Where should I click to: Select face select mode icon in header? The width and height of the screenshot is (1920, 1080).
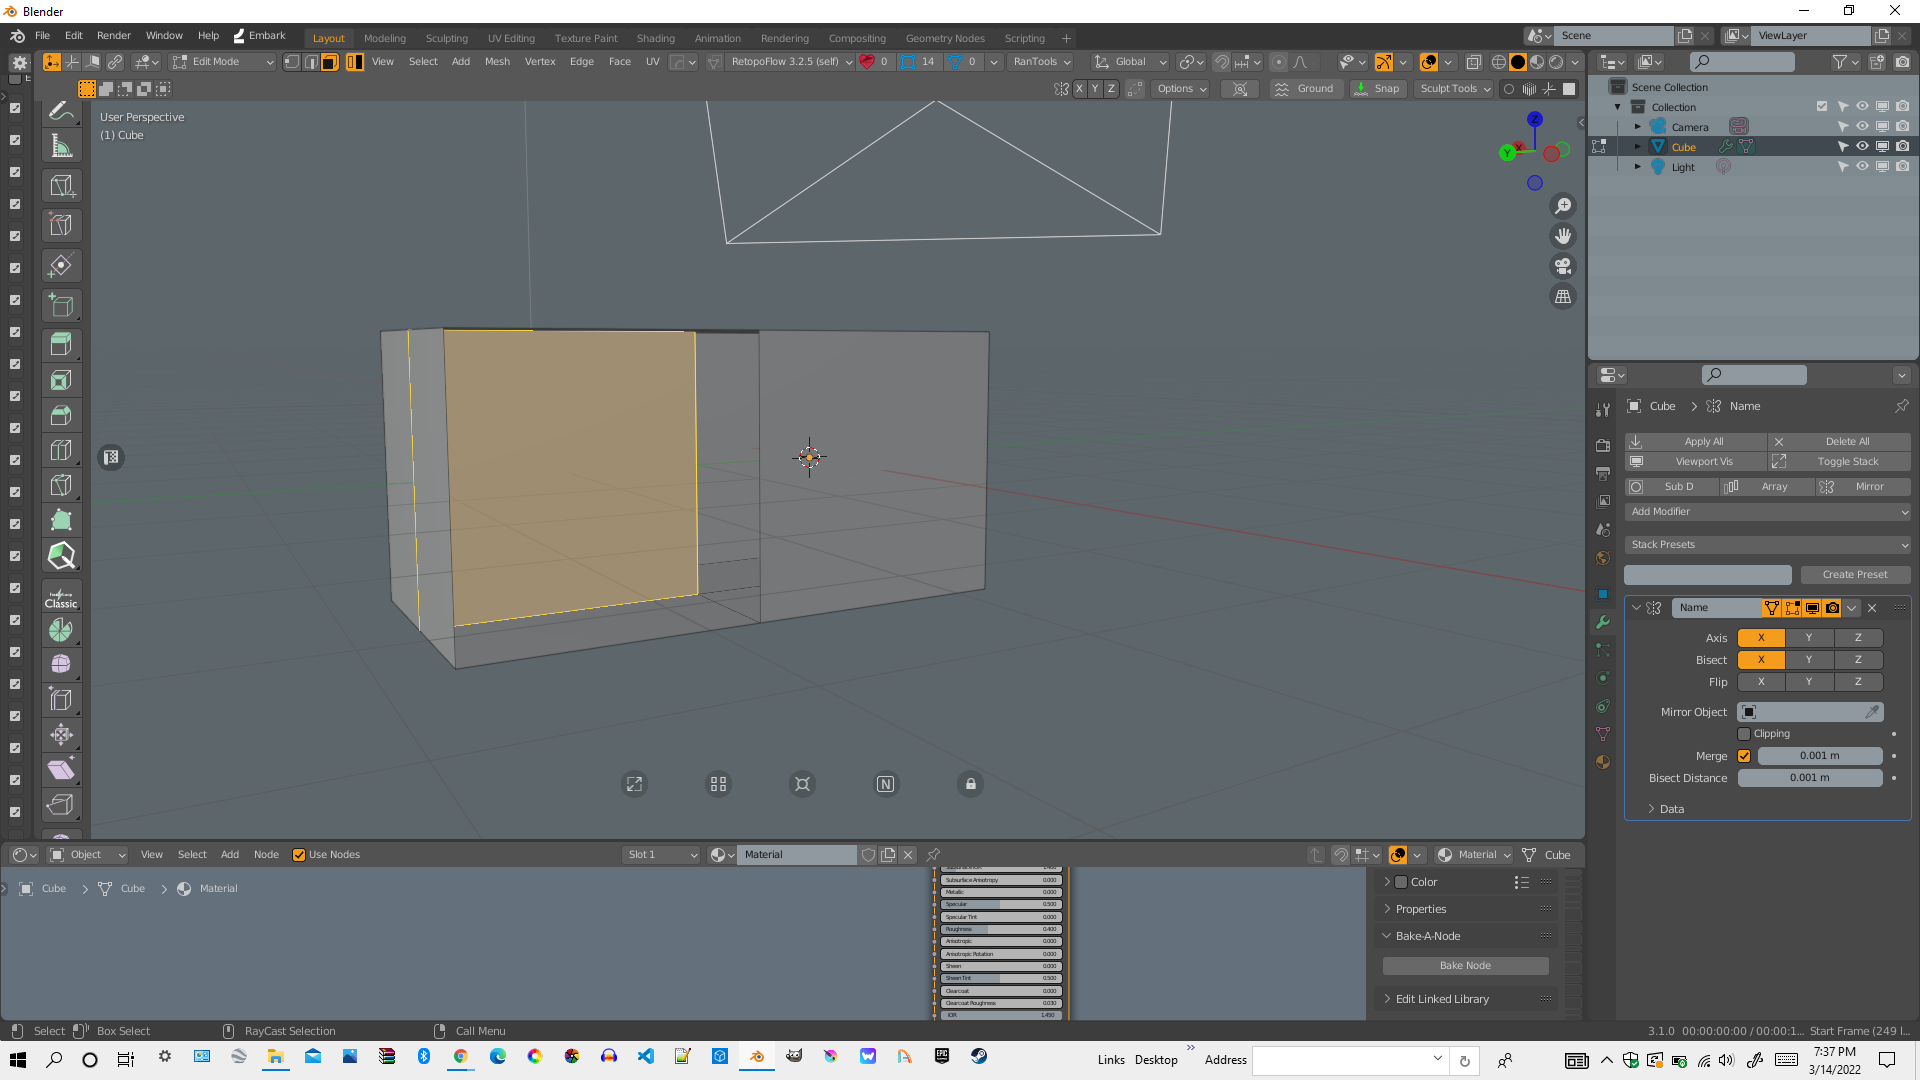coord(329,62)
